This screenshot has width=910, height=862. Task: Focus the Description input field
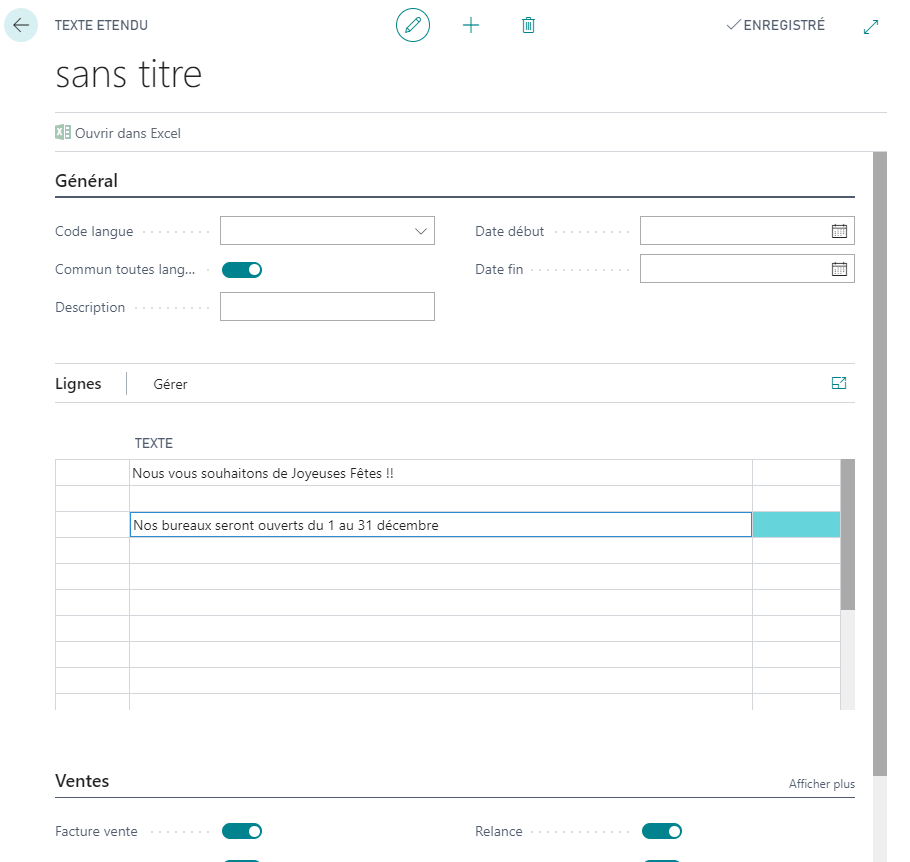click(x=327, y=306)
